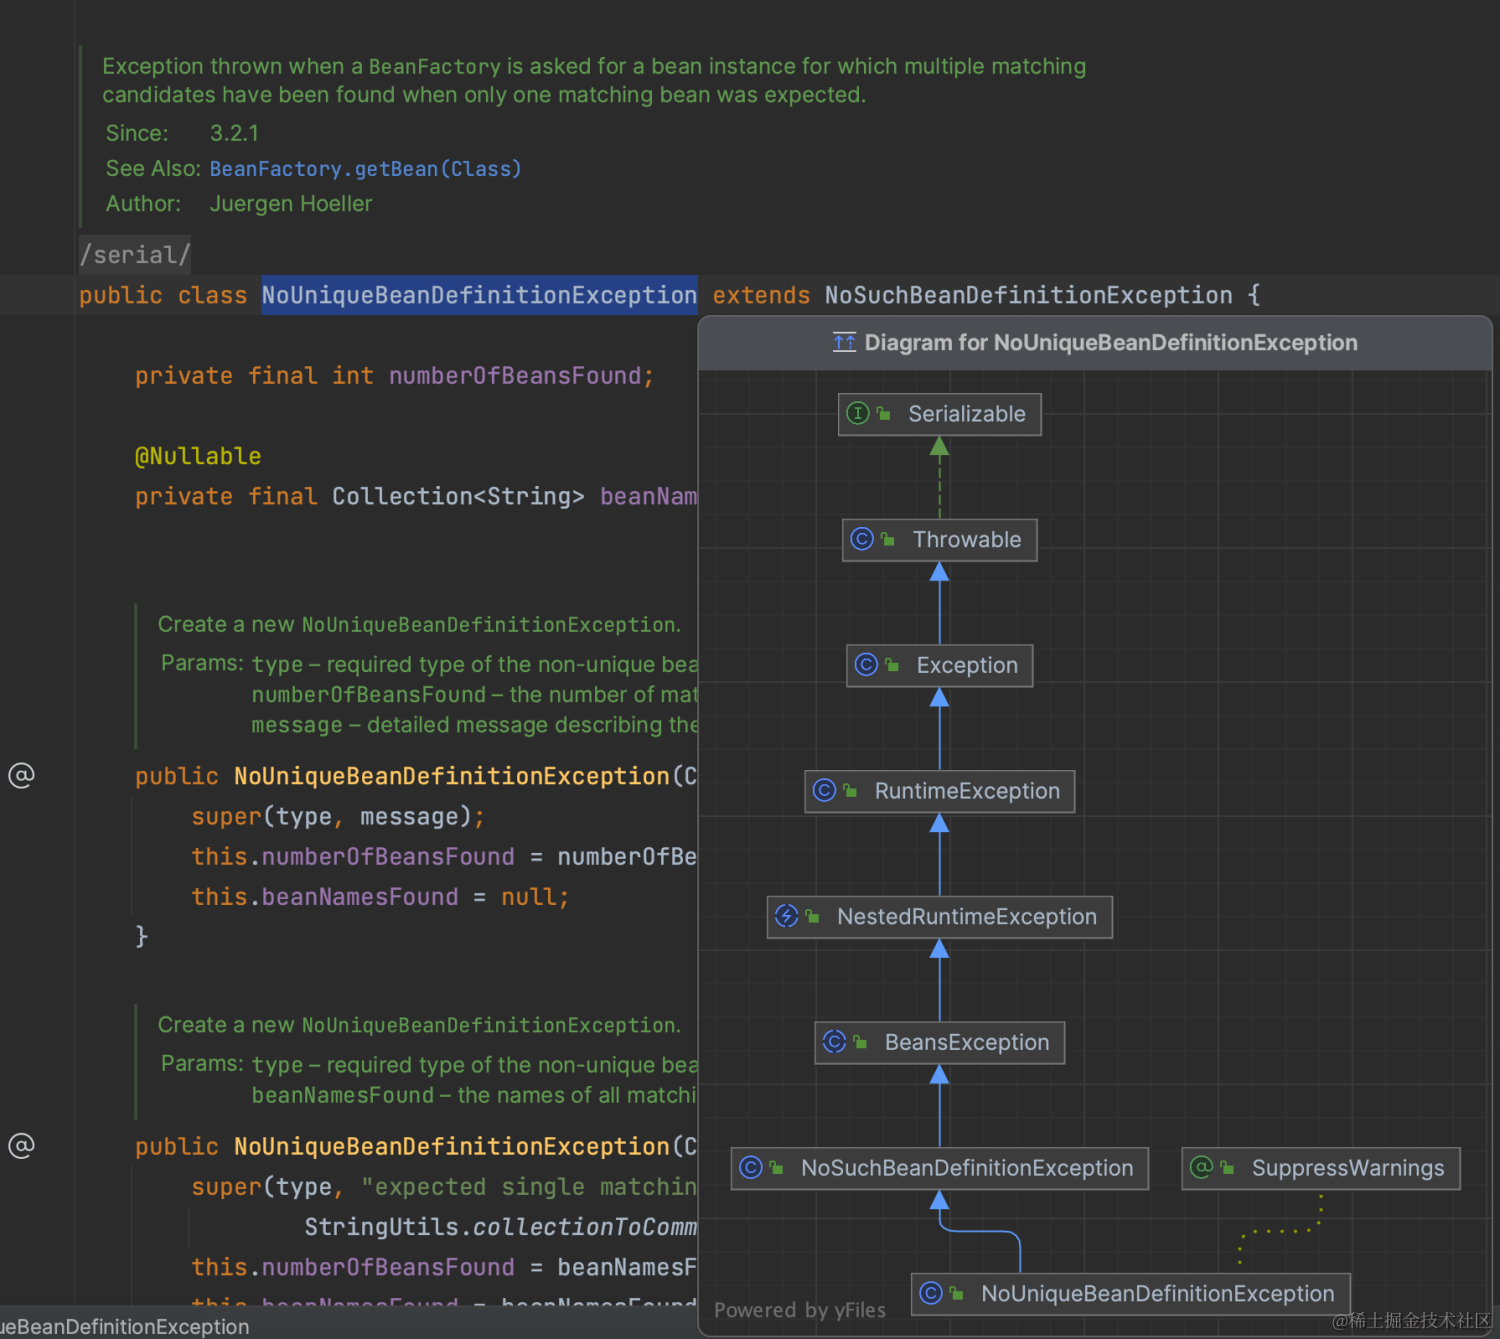Click the diagram popup title icon
Viewport: 1500px width, 1339px height.
click(x=844, y=343)
